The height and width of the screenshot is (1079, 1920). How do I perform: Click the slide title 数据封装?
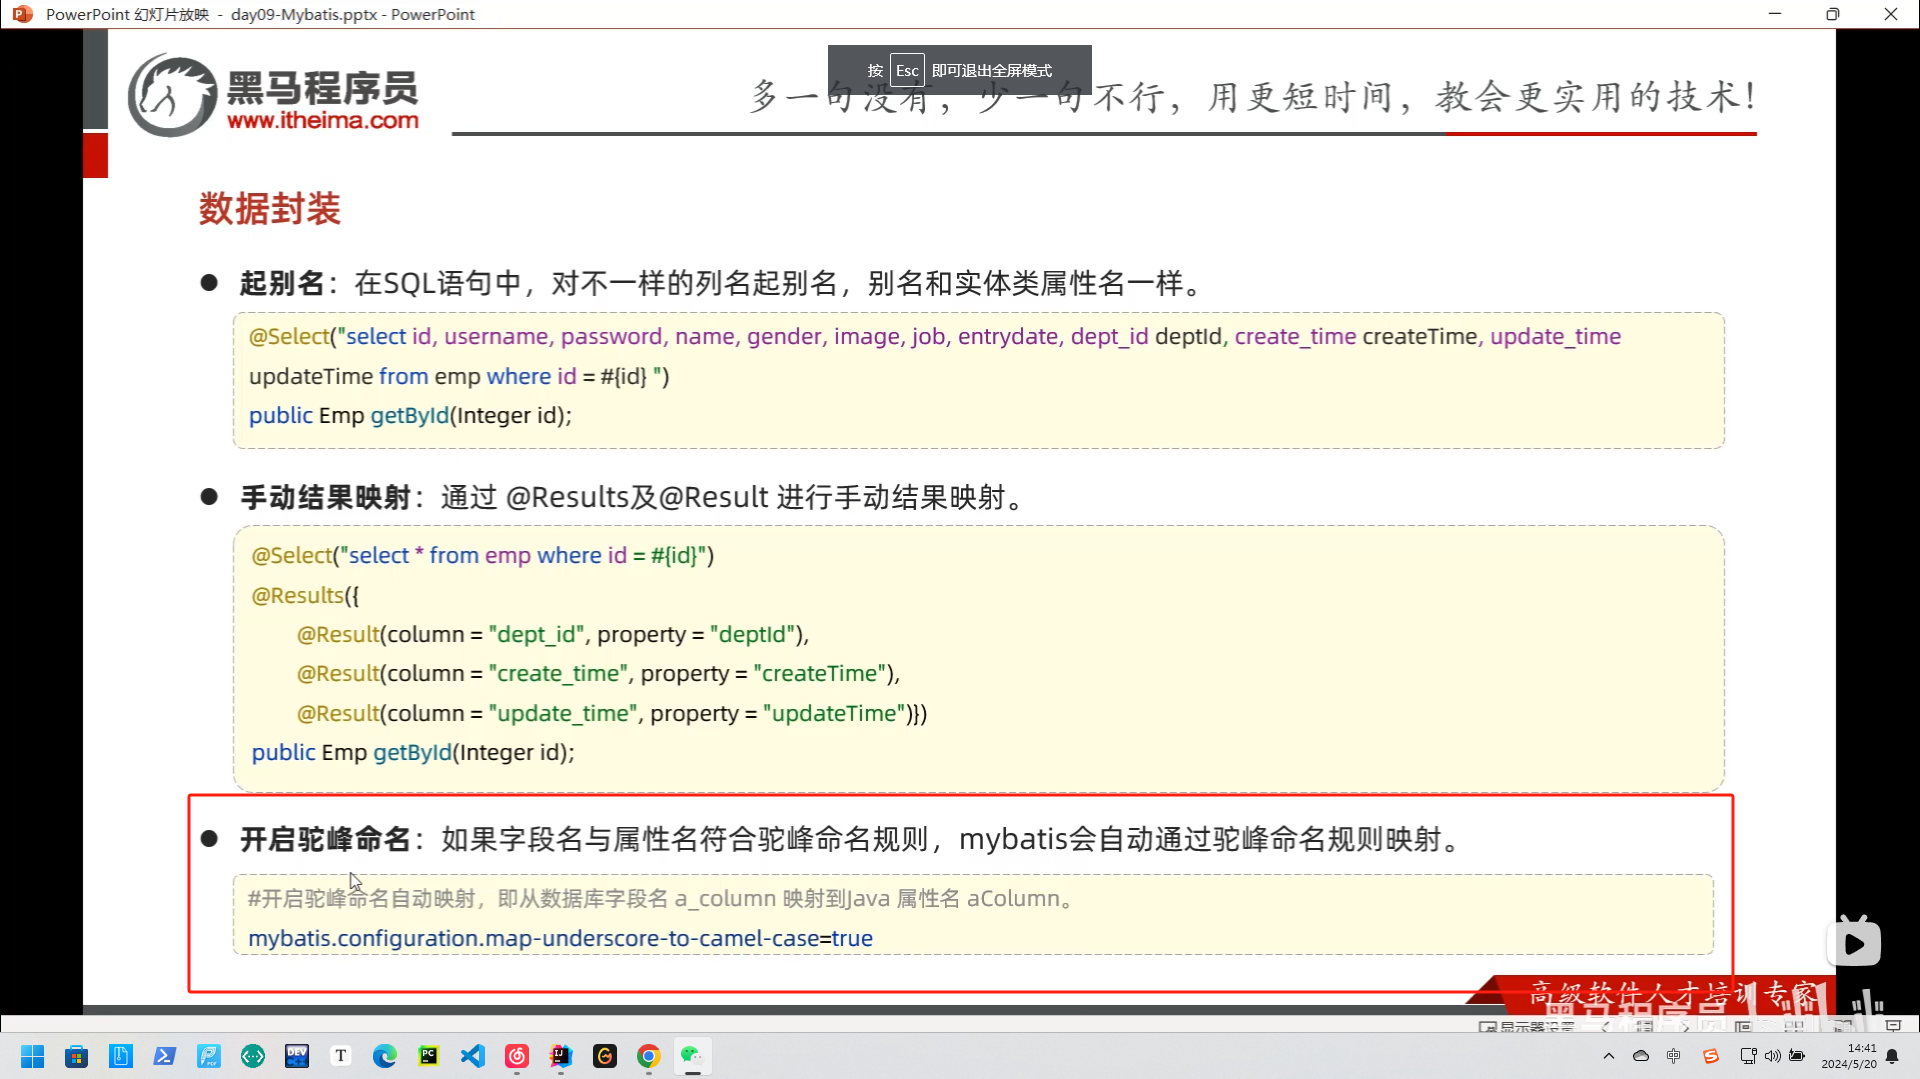(x=270, y=209)
